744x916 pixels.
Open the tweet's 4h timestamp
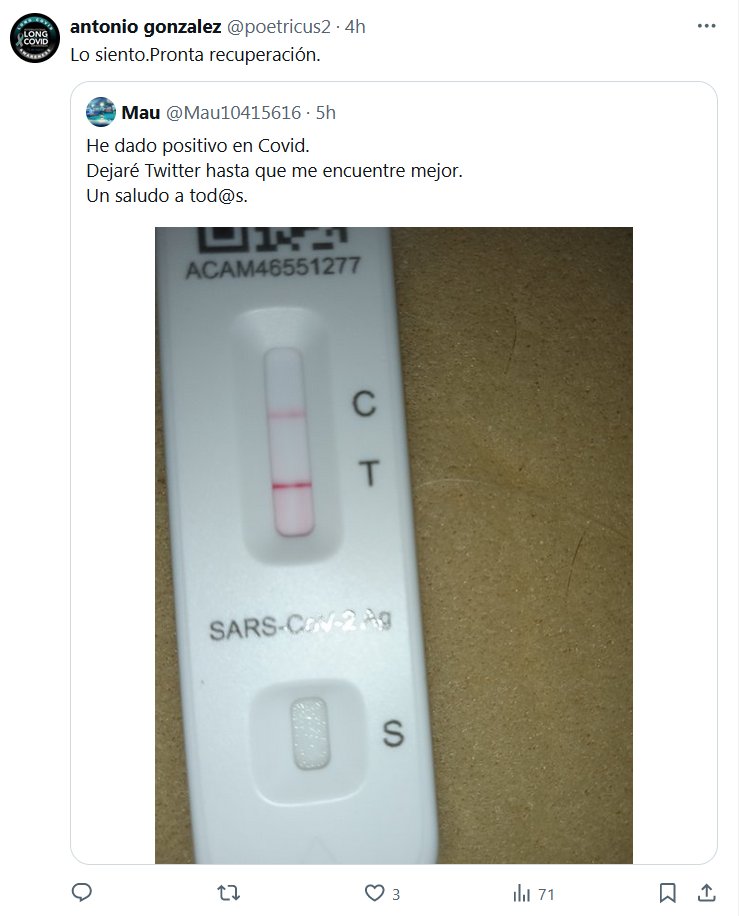(354, 27)
